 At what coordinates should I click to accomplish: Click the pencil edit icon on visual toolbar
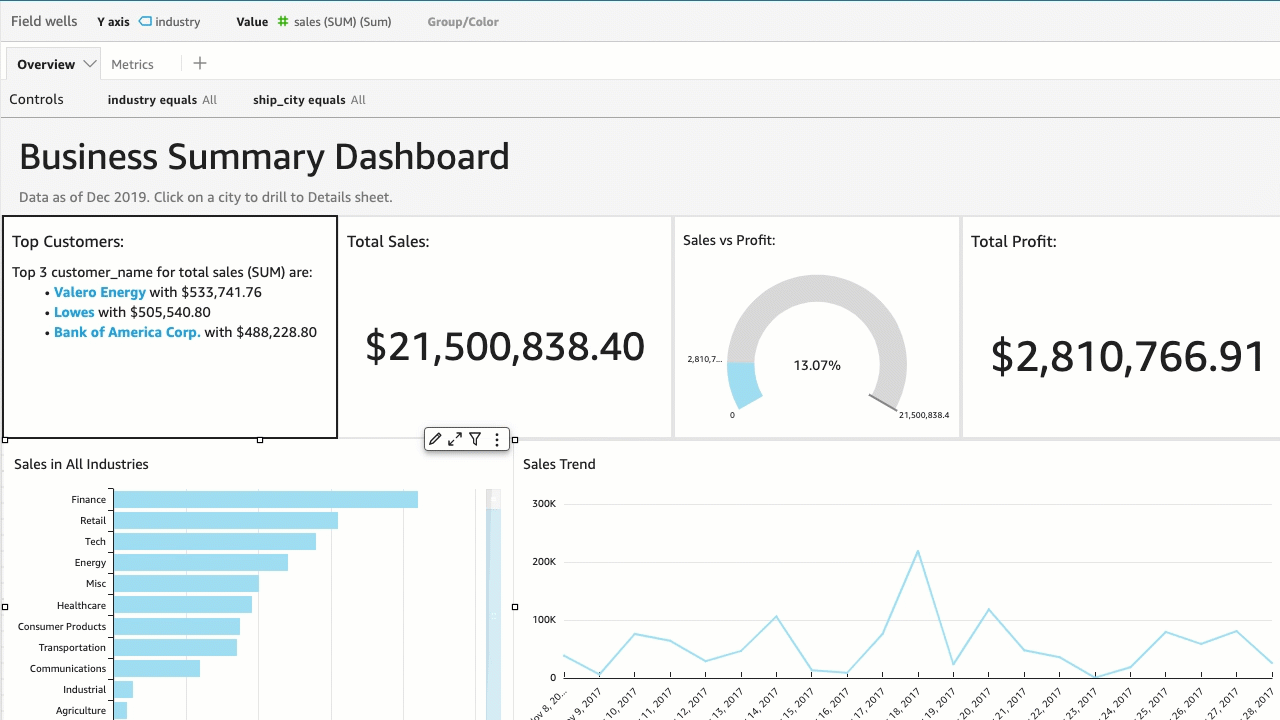point(435,439)
